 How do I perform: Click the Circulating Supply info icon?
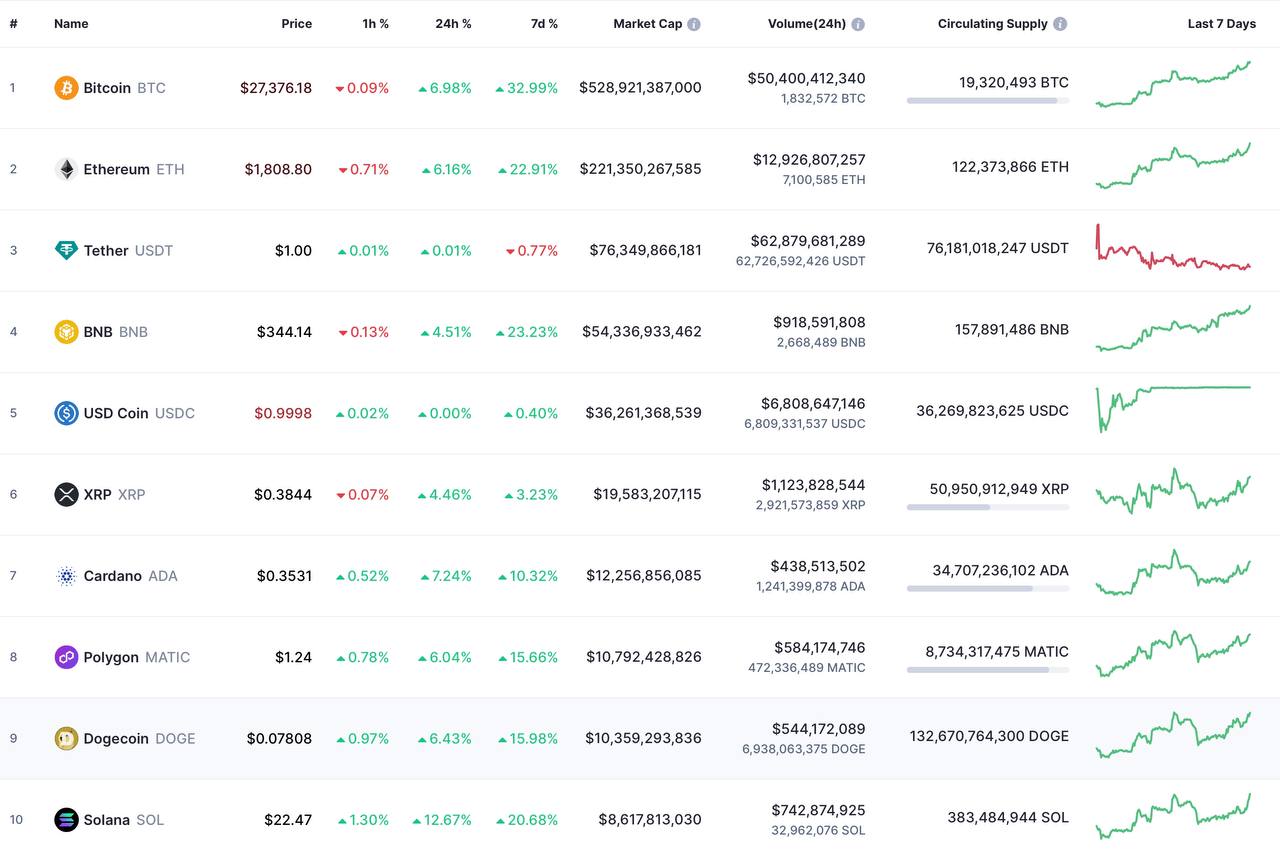(1060, 24)
